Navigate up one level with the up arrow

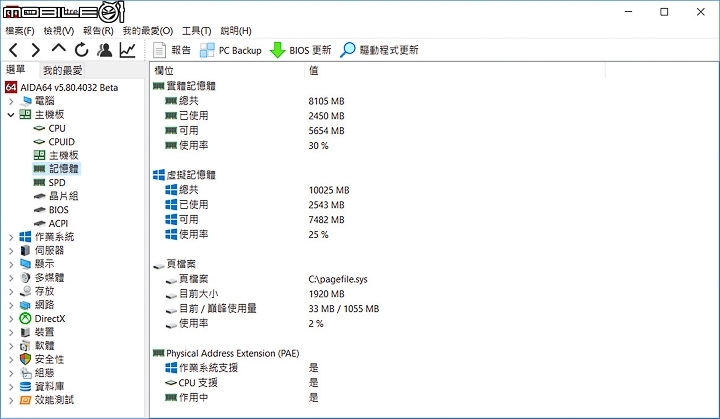(x=59, y=49)
